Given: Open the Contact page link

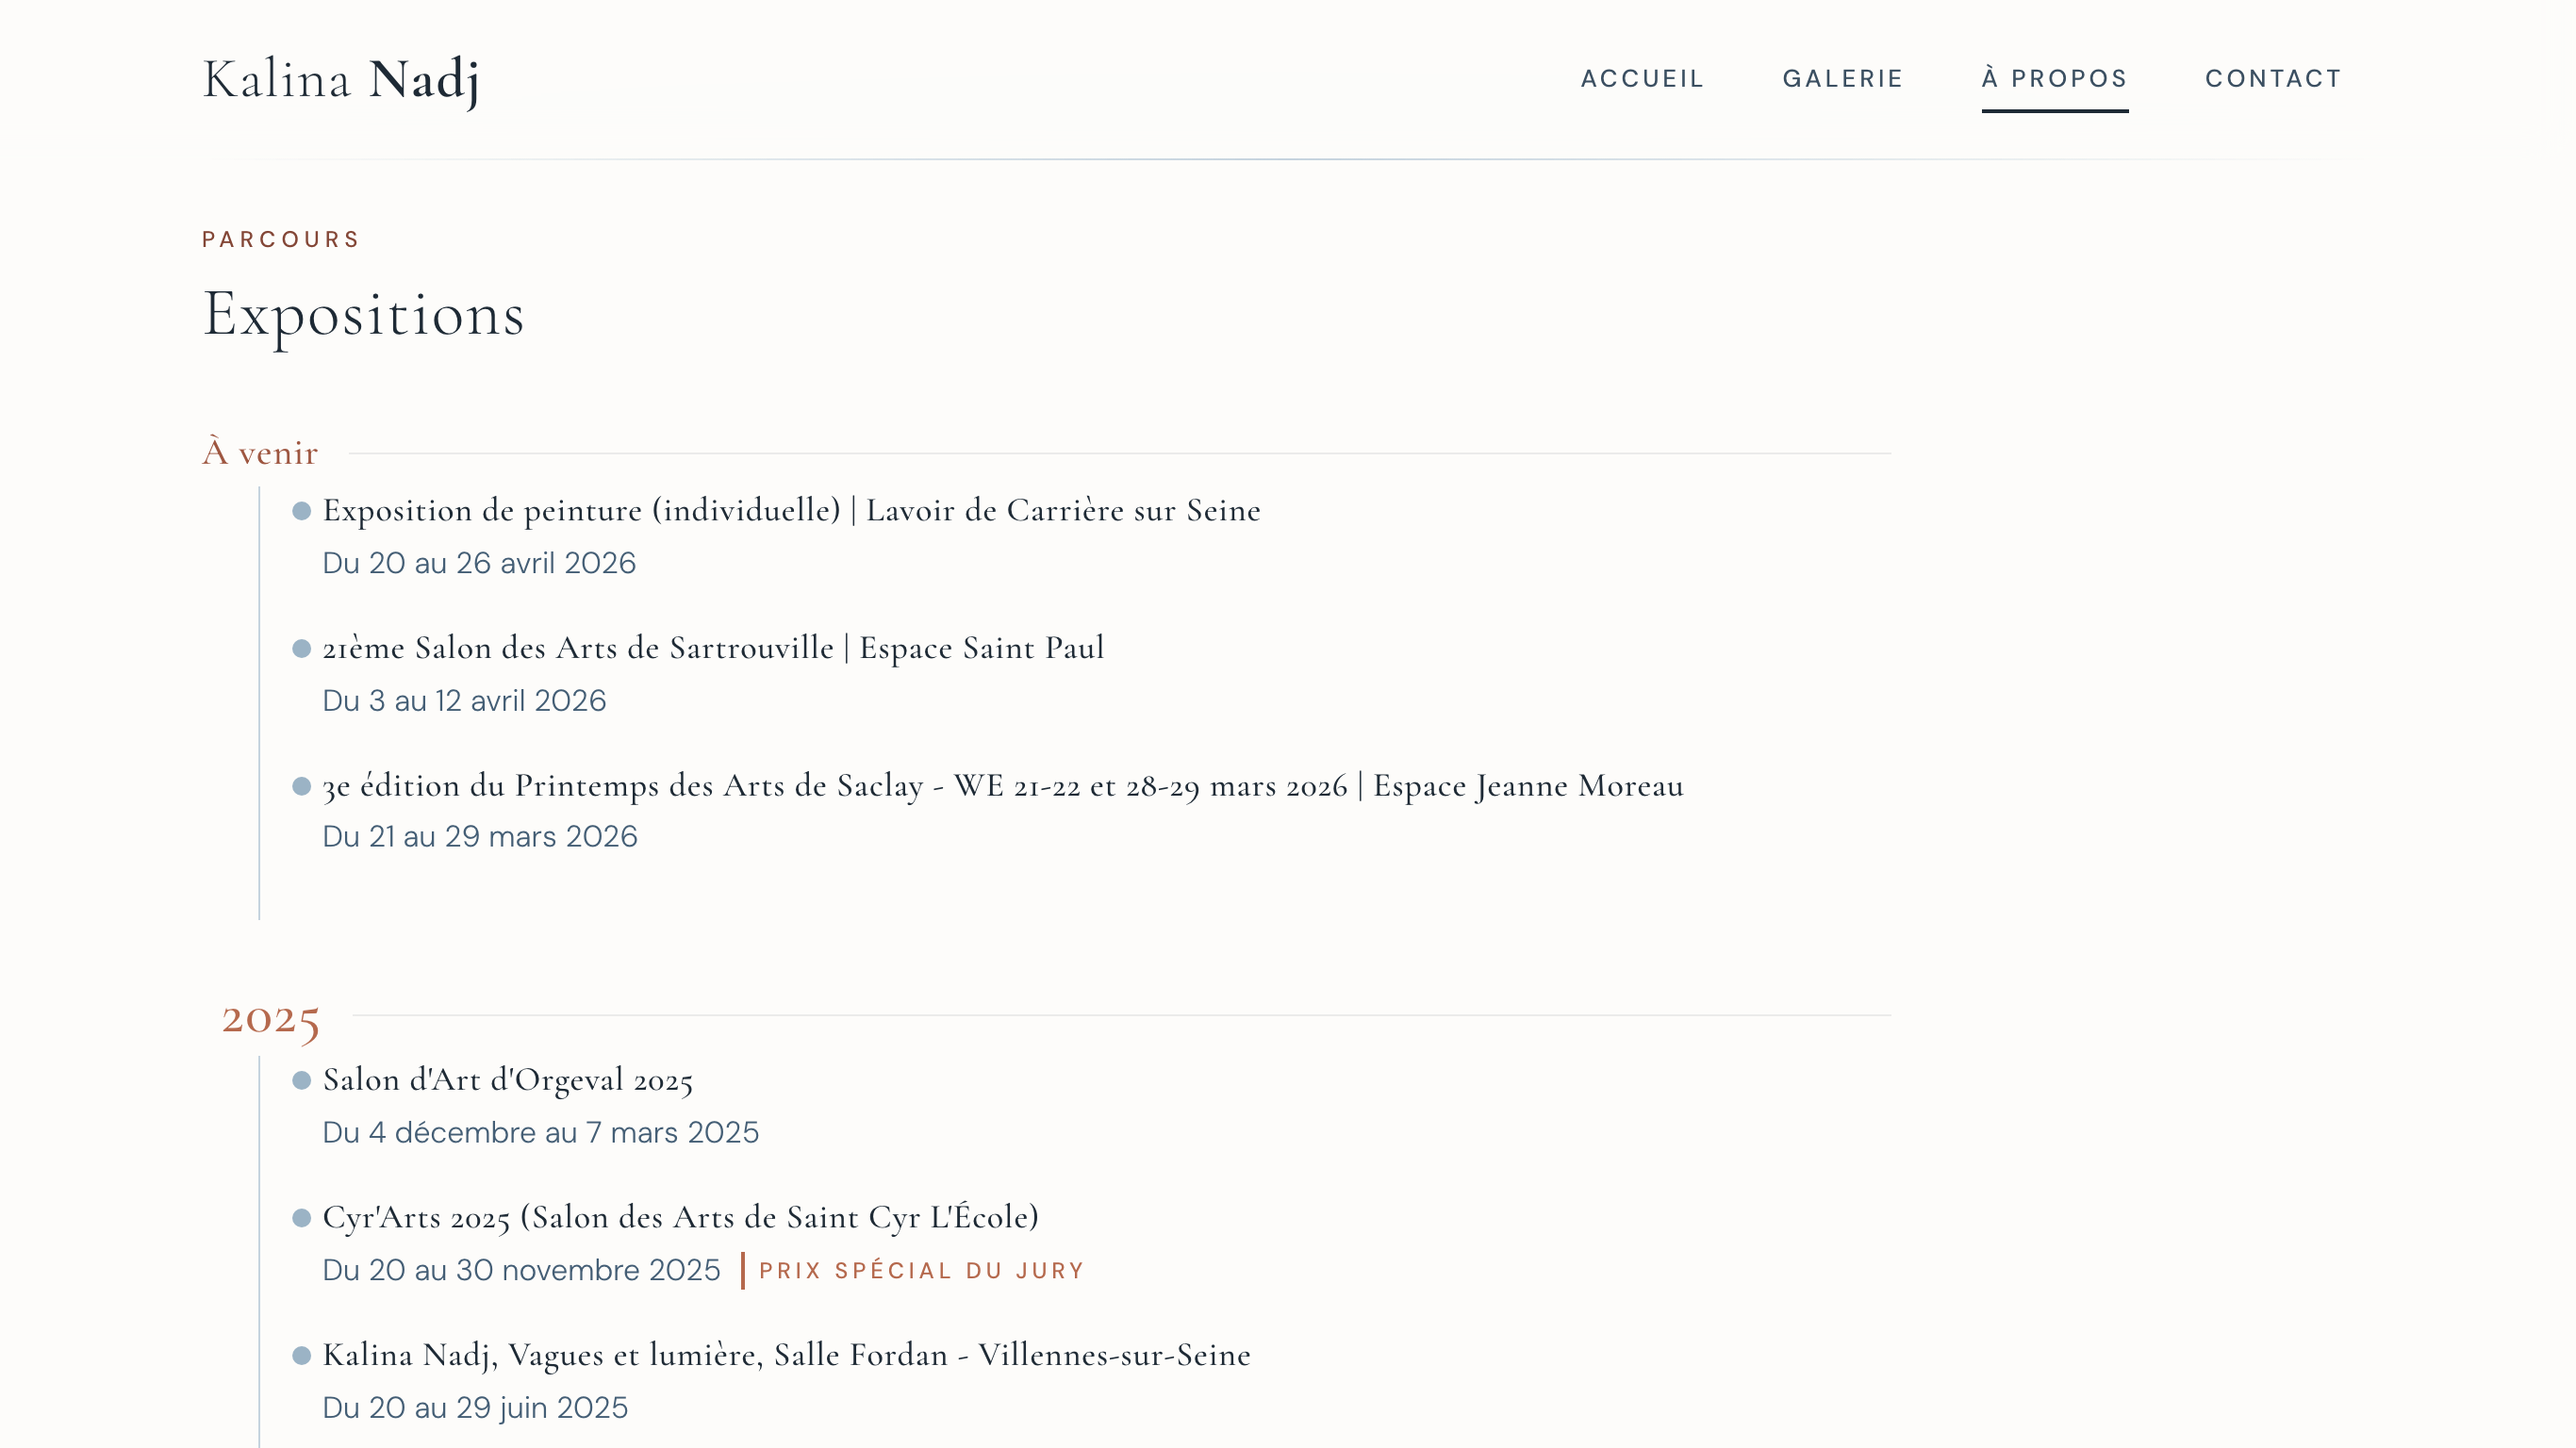Looking at the screenshot, I should point(2273,79).
